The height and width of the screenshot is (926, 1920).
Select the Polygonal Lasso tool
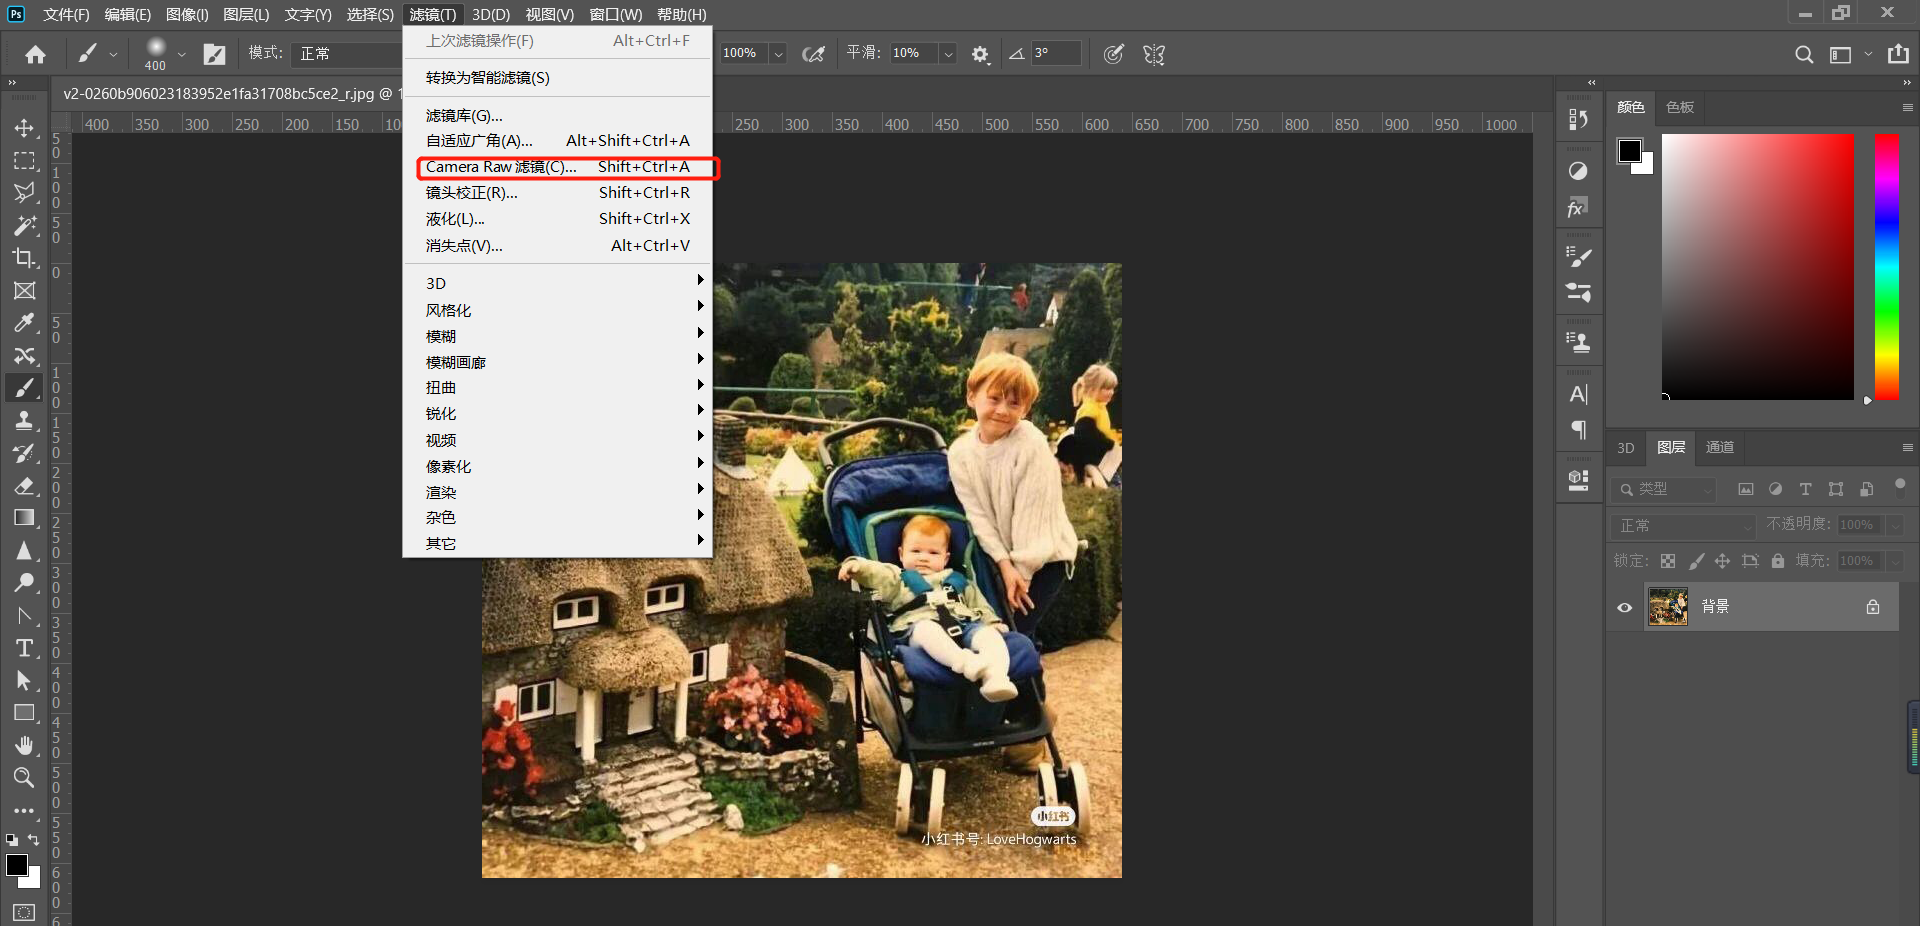[24, 193]
